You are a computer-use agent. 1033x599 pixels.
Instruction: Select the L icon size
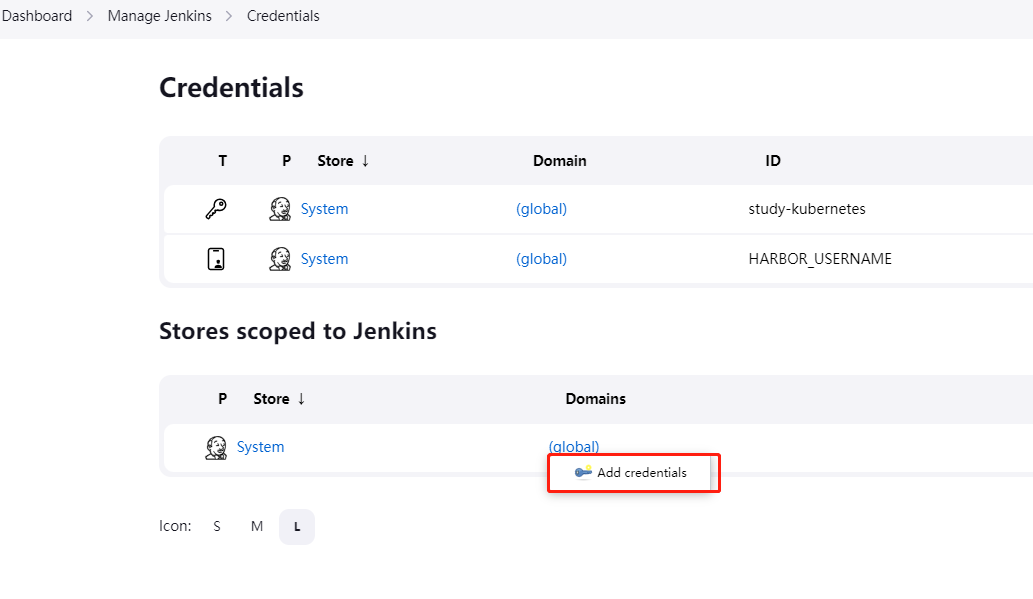pos(296,525)
